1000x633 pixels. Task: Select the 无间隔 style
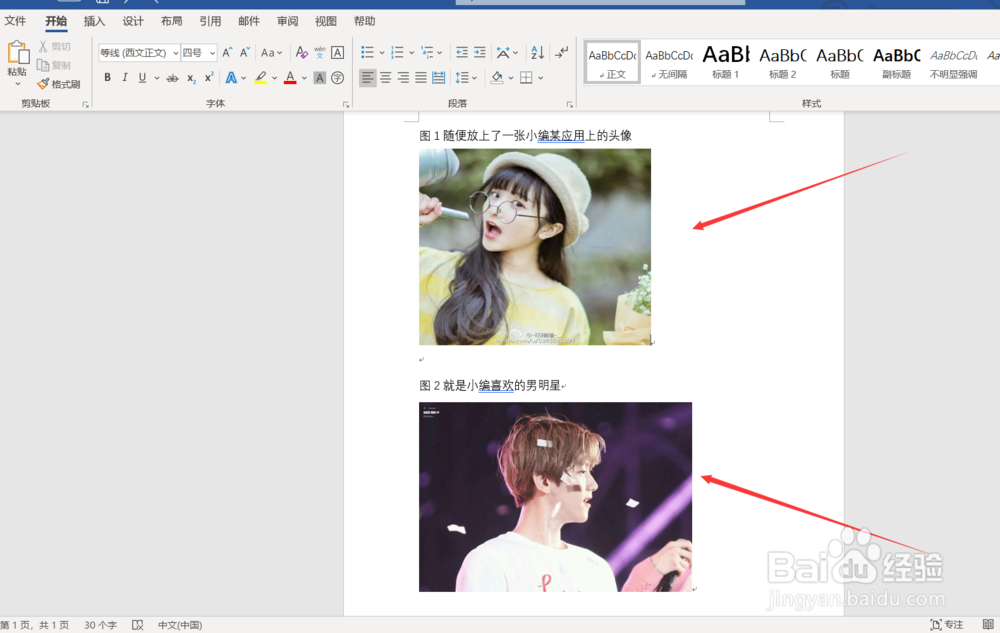click(x=668, y=62)
